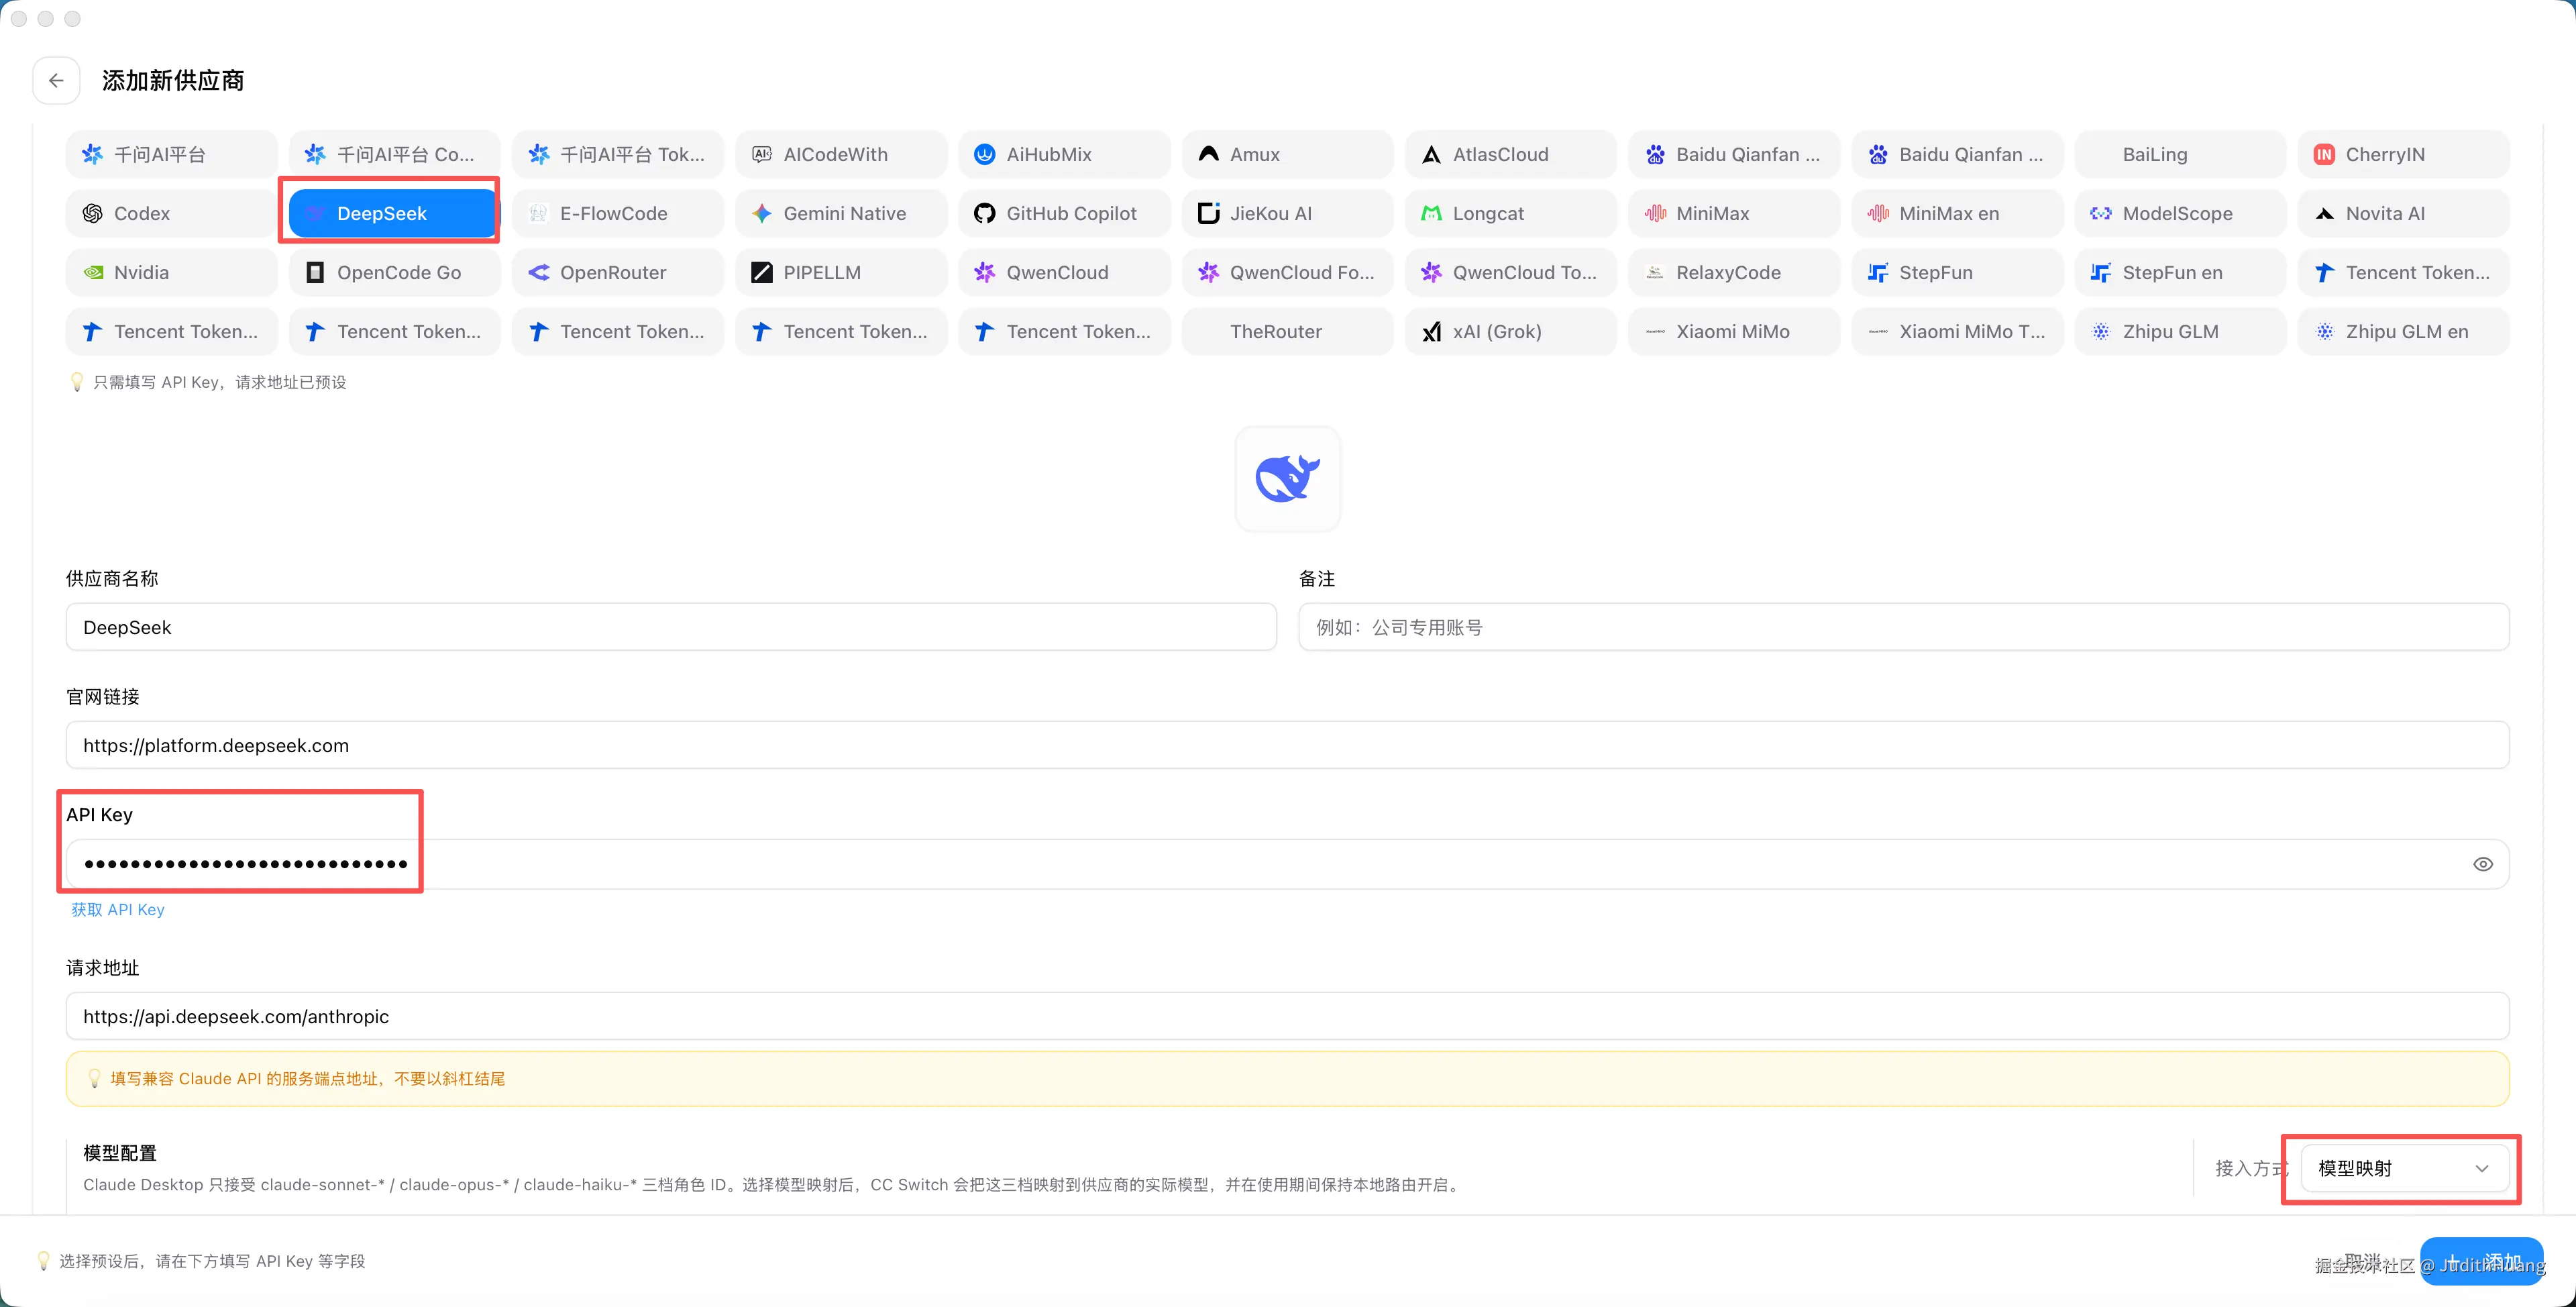The width and height of the screenshot is (2576, 1307).
Task: Select the RelaxyCode provider
Action: (x=1734, y=272)
